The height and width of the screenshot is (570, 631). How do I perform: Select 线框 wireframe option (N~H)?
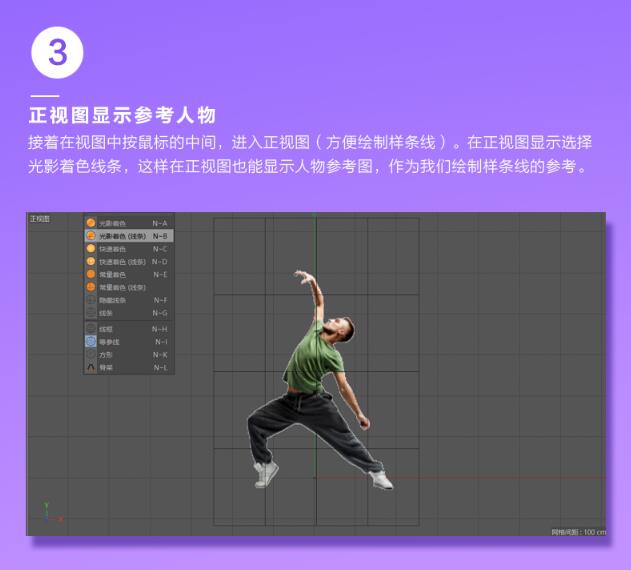pyautogui.click(x=129, y=329)
